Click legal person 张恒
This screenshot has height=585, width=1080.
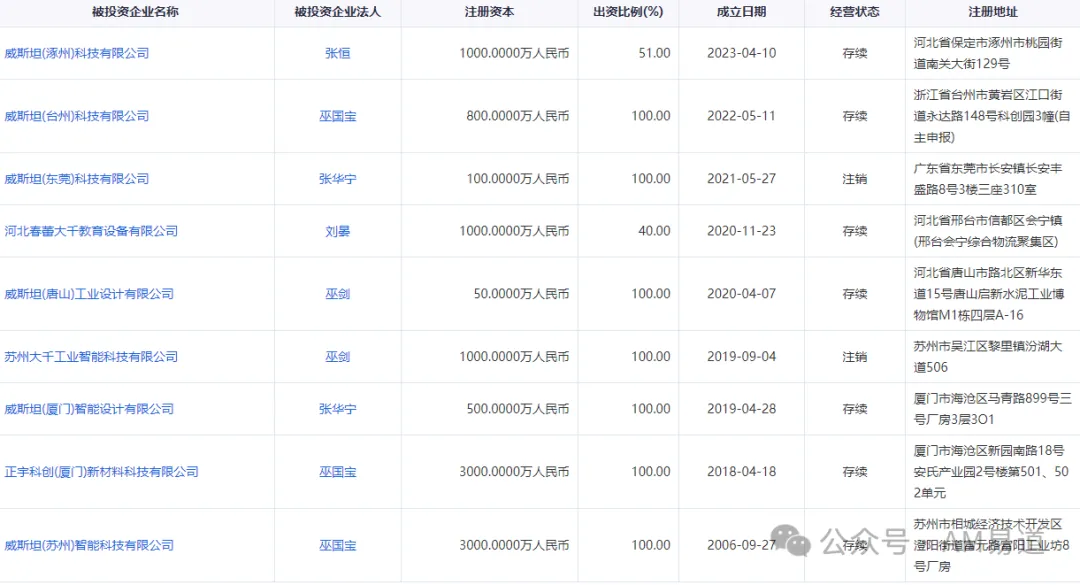338,53
